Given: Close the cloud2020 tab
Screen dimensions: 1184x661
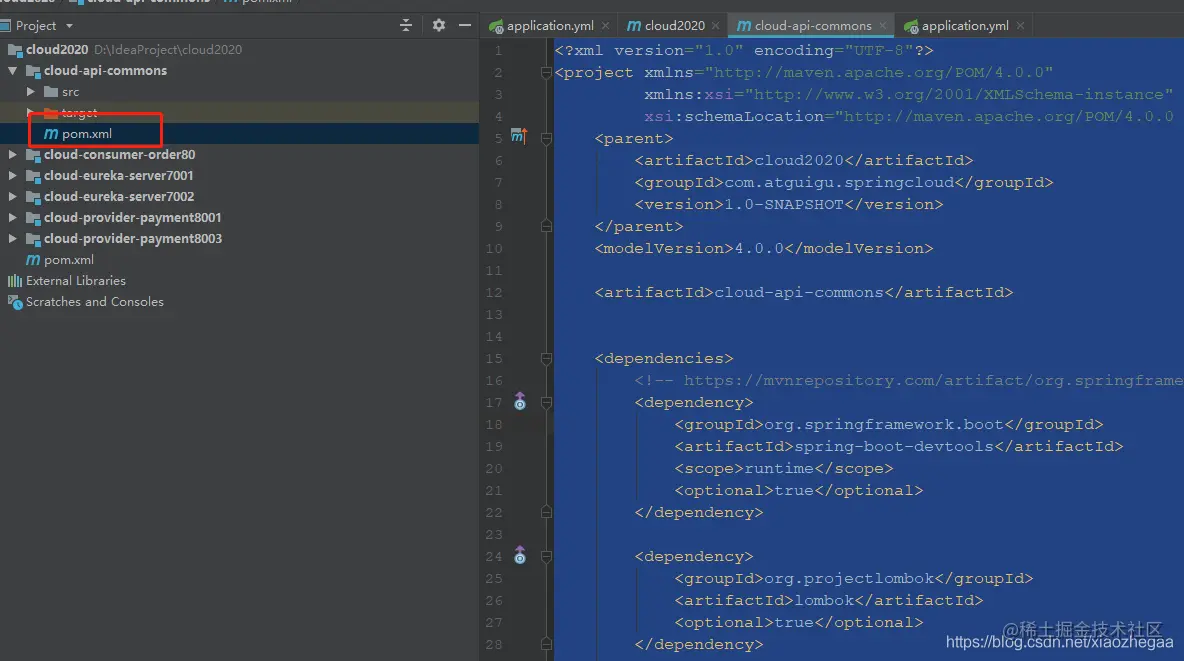Looking at the screenshot, I should [716, 26].
